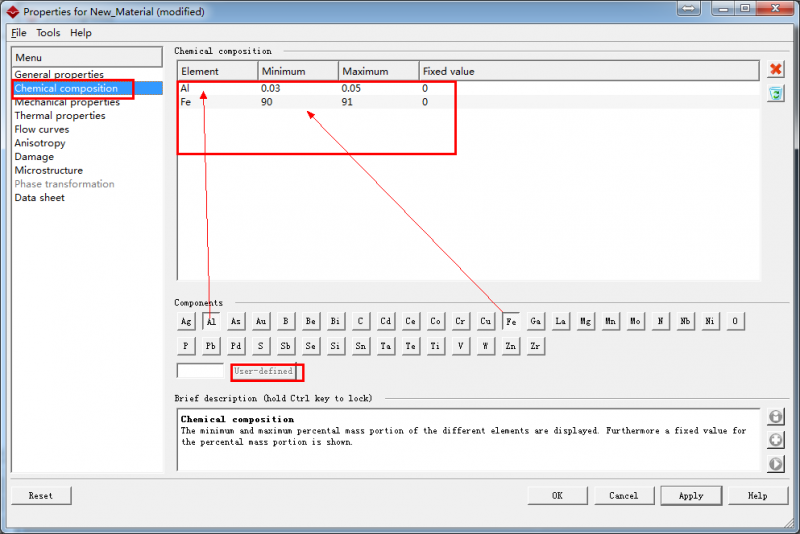Screen dimensions: 800x534
Task: Add the Pd component
Action: coord(236,346)
